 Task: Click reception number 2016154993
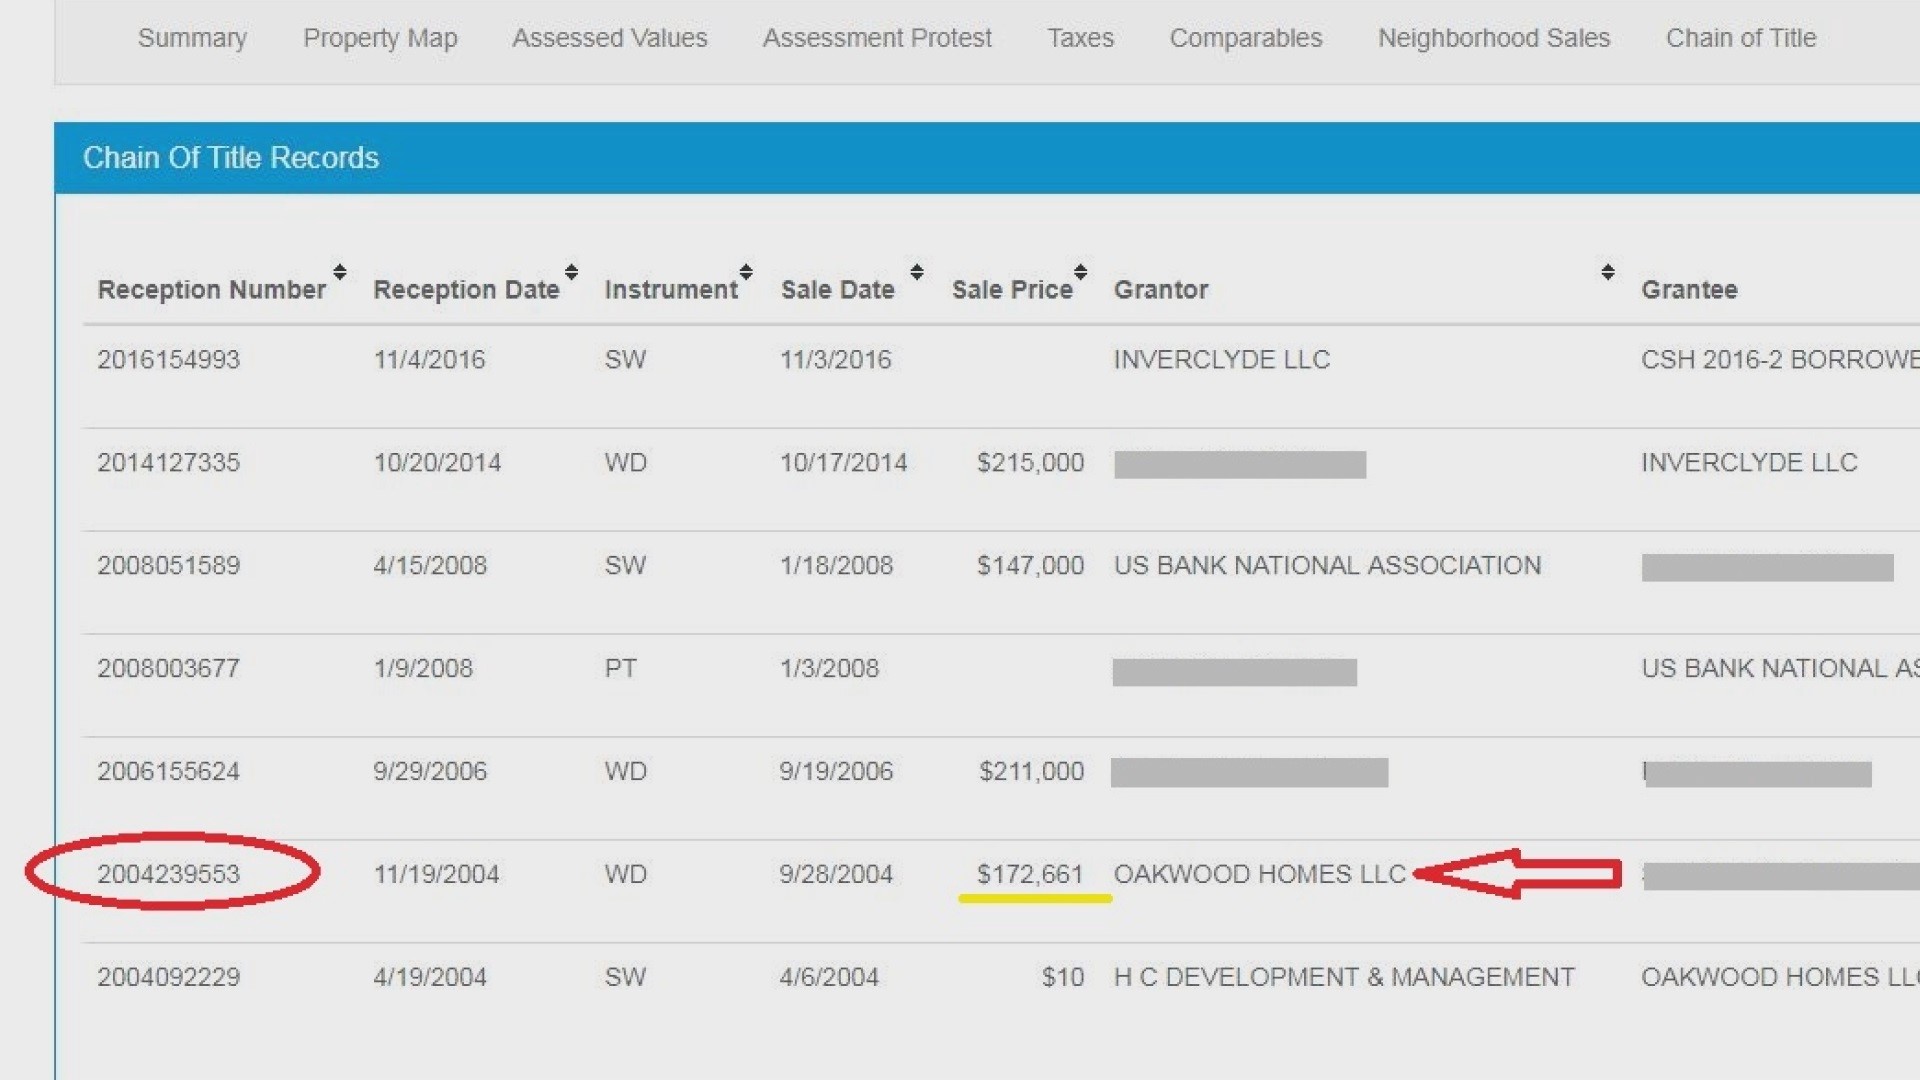(x=168, y=360)
